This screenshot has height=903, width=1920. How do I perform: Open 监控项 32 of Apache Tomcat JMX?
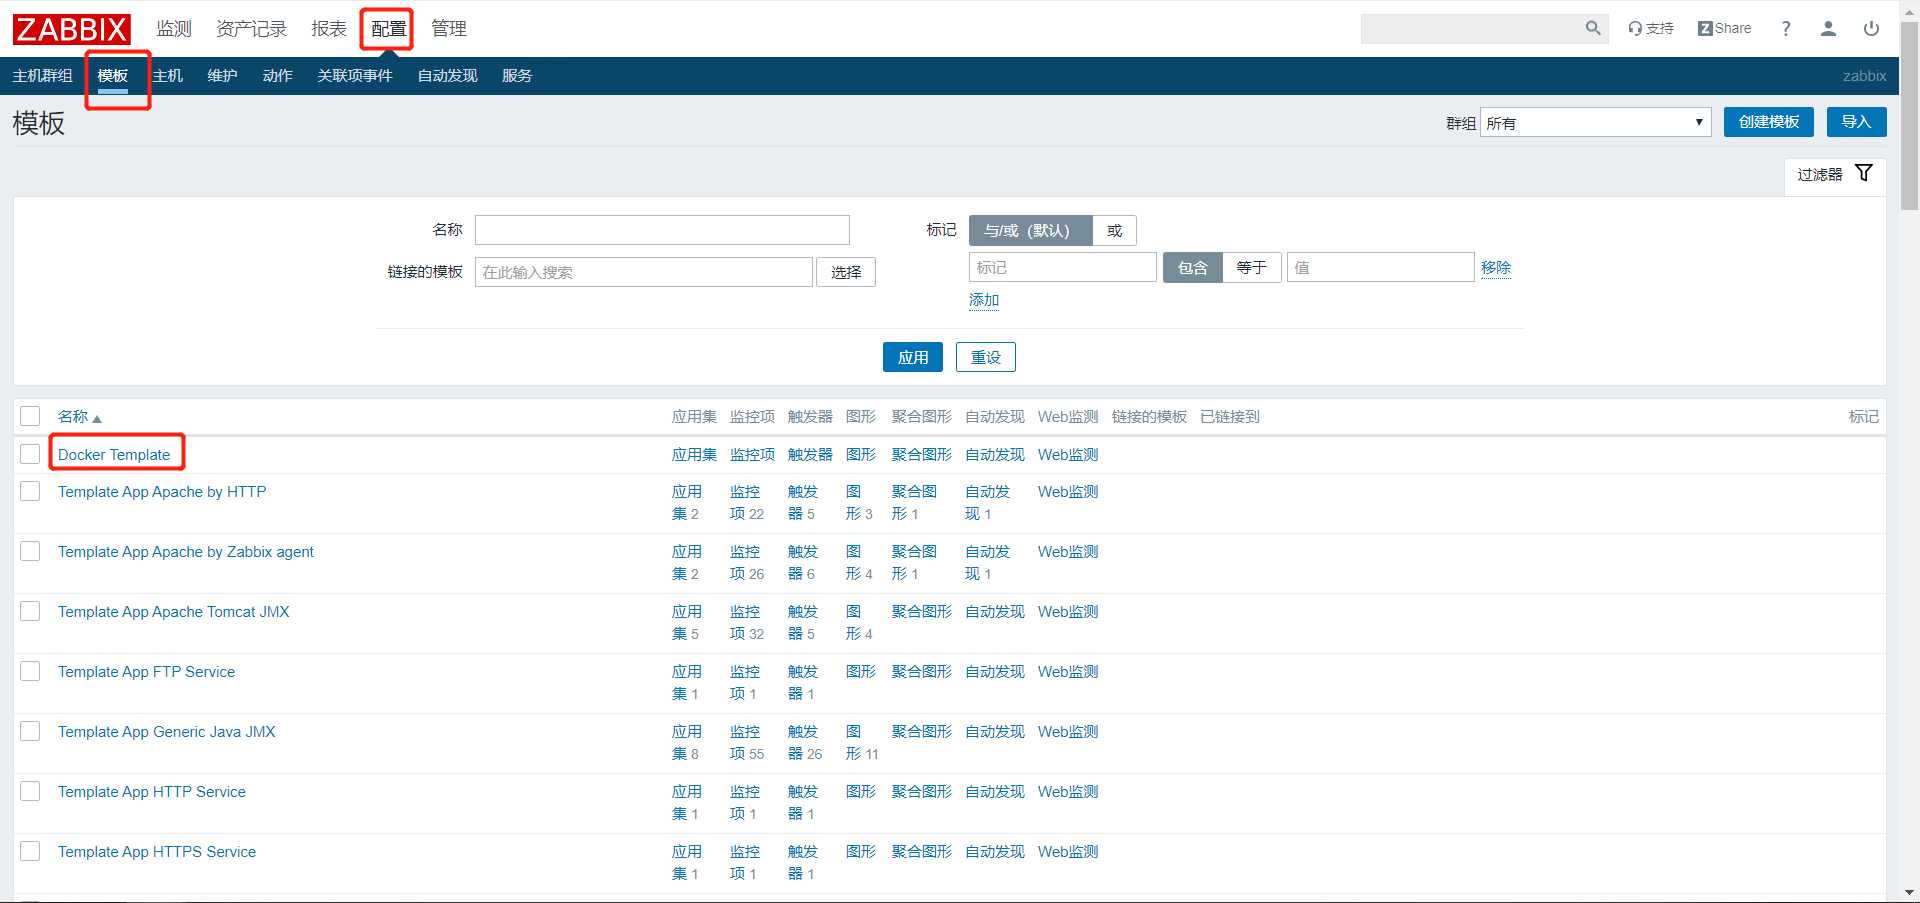747,623
